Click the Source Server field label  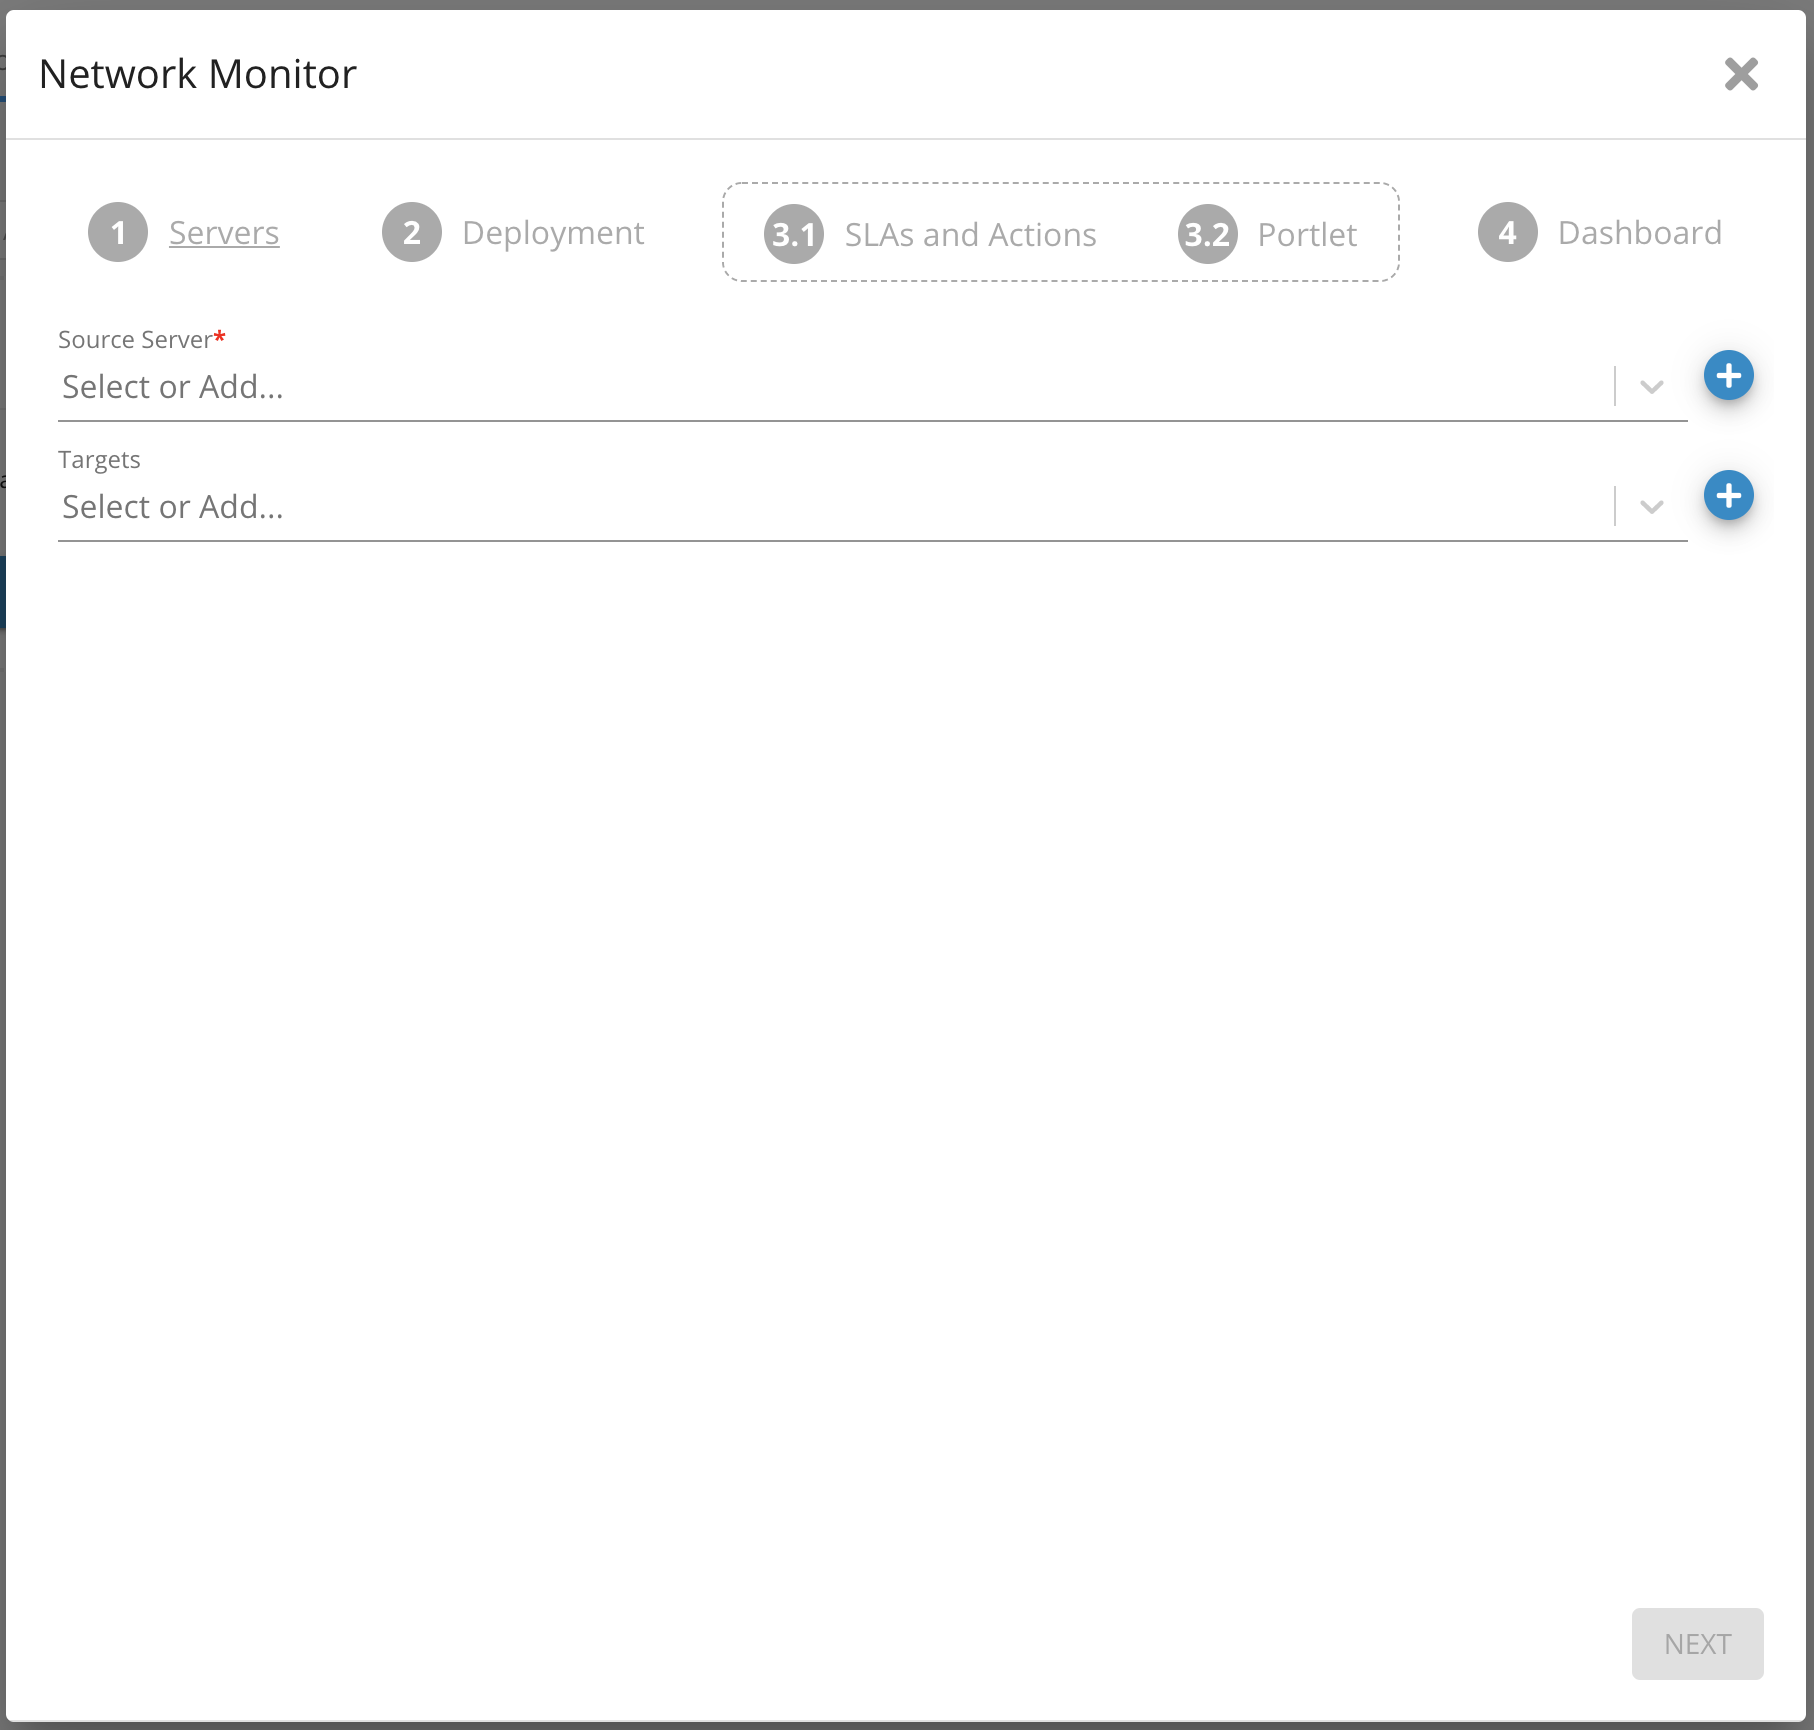(x=135, y=340)
